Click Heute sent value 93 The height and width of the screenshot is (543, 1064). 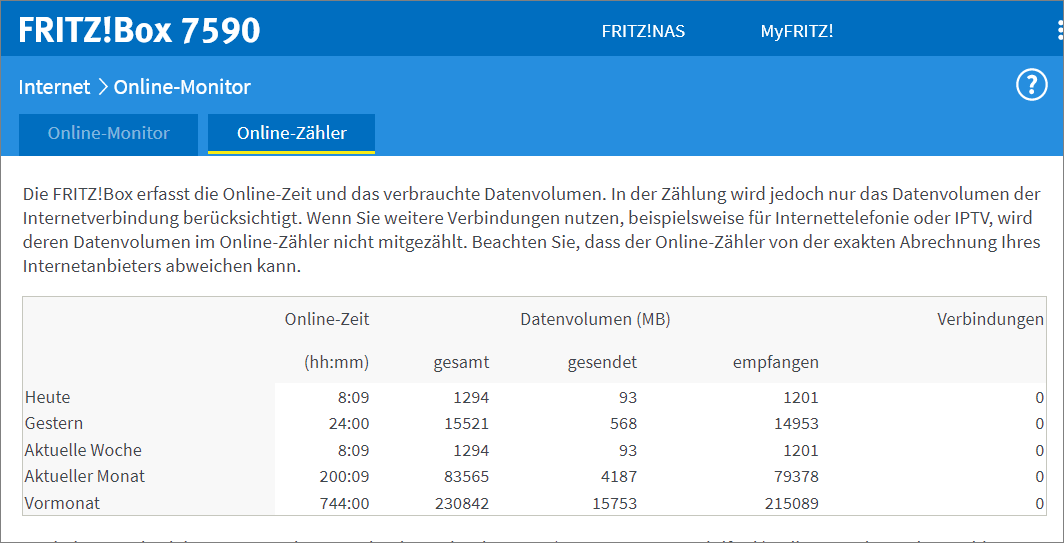[628, 397]
